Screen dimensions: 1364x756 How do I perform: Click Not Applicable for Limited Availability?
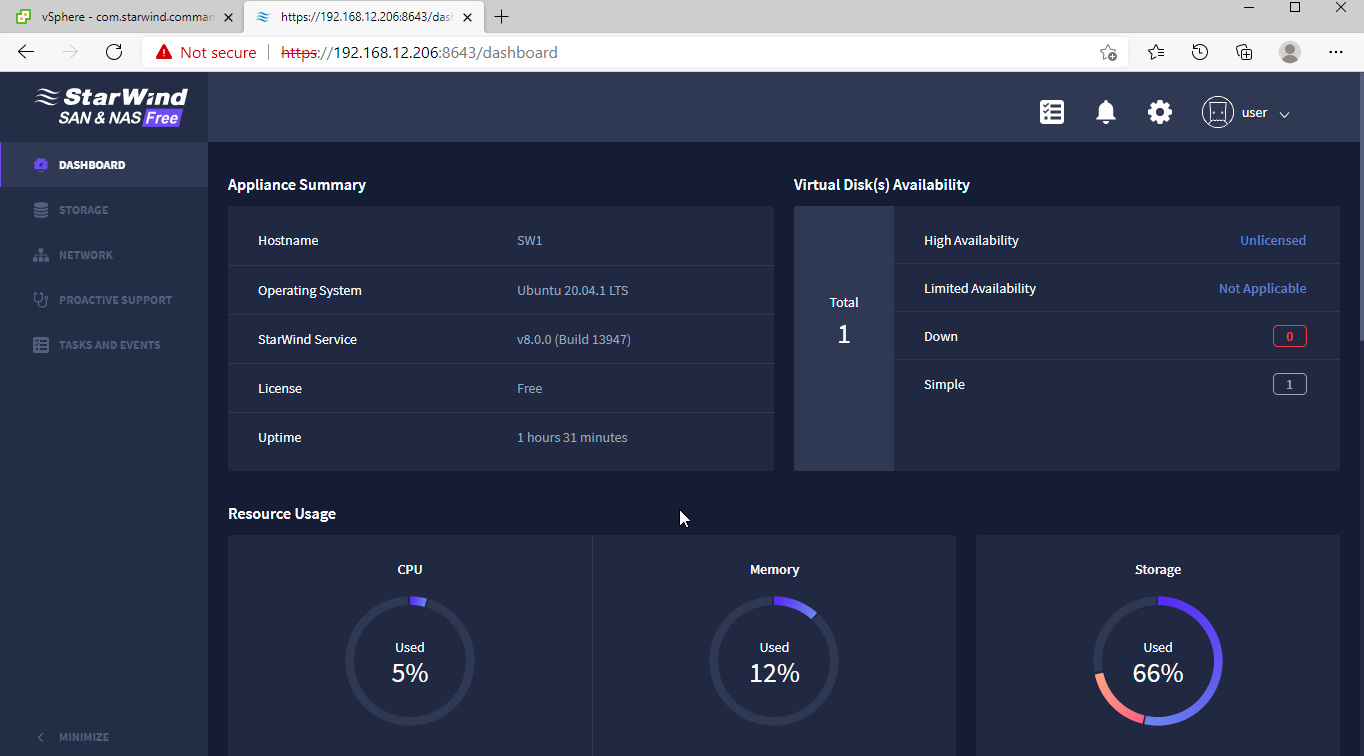(x=1262, y=288)
